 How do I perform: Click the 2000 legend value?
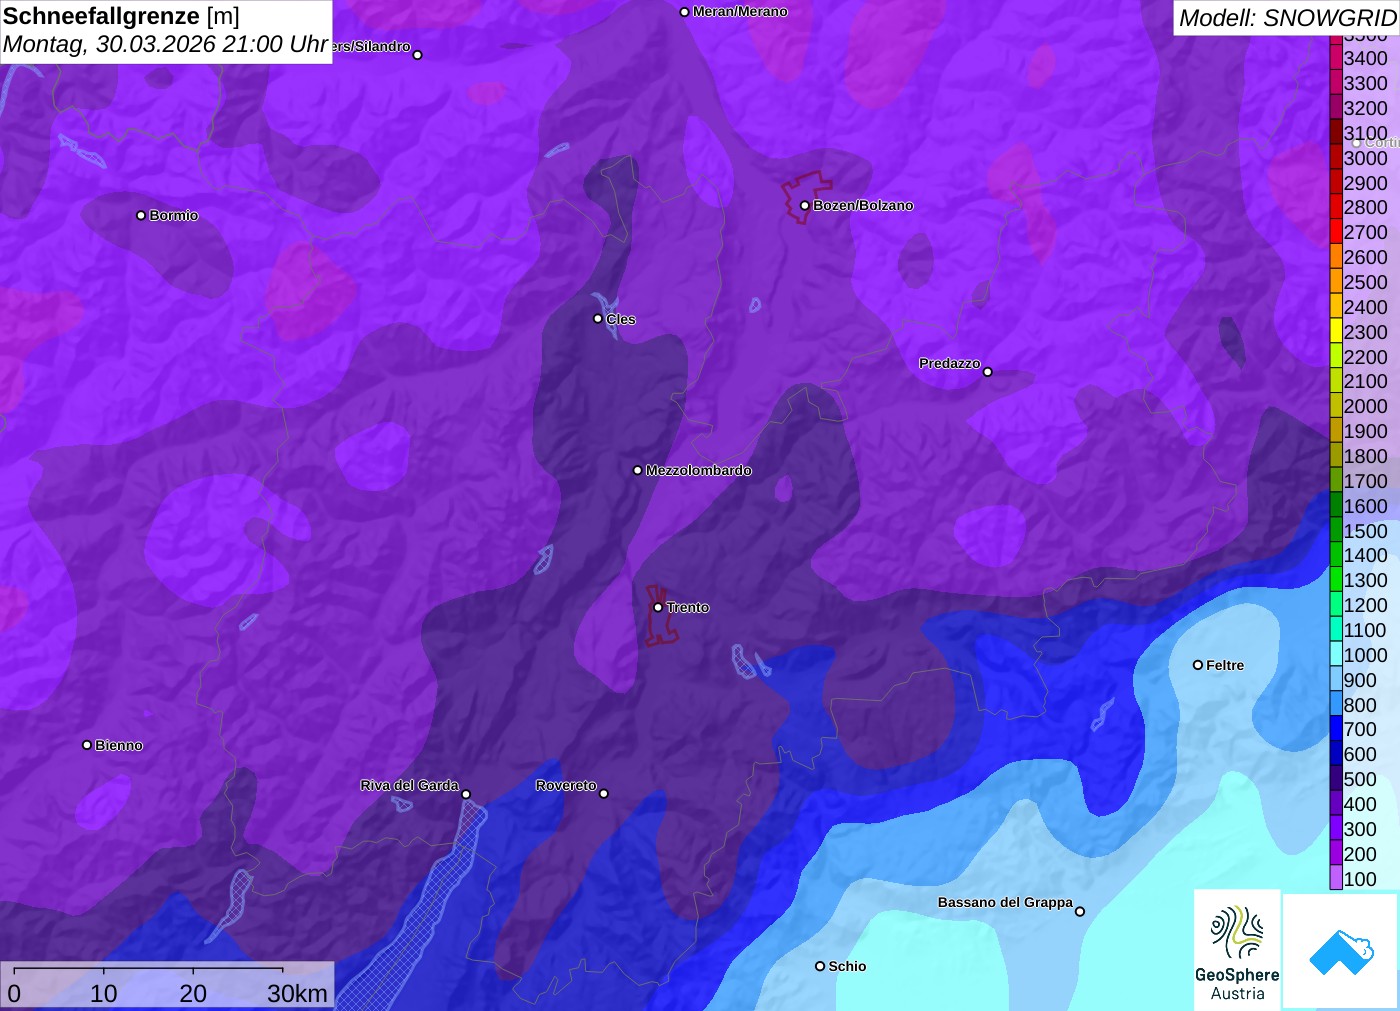coord(1365,406)
